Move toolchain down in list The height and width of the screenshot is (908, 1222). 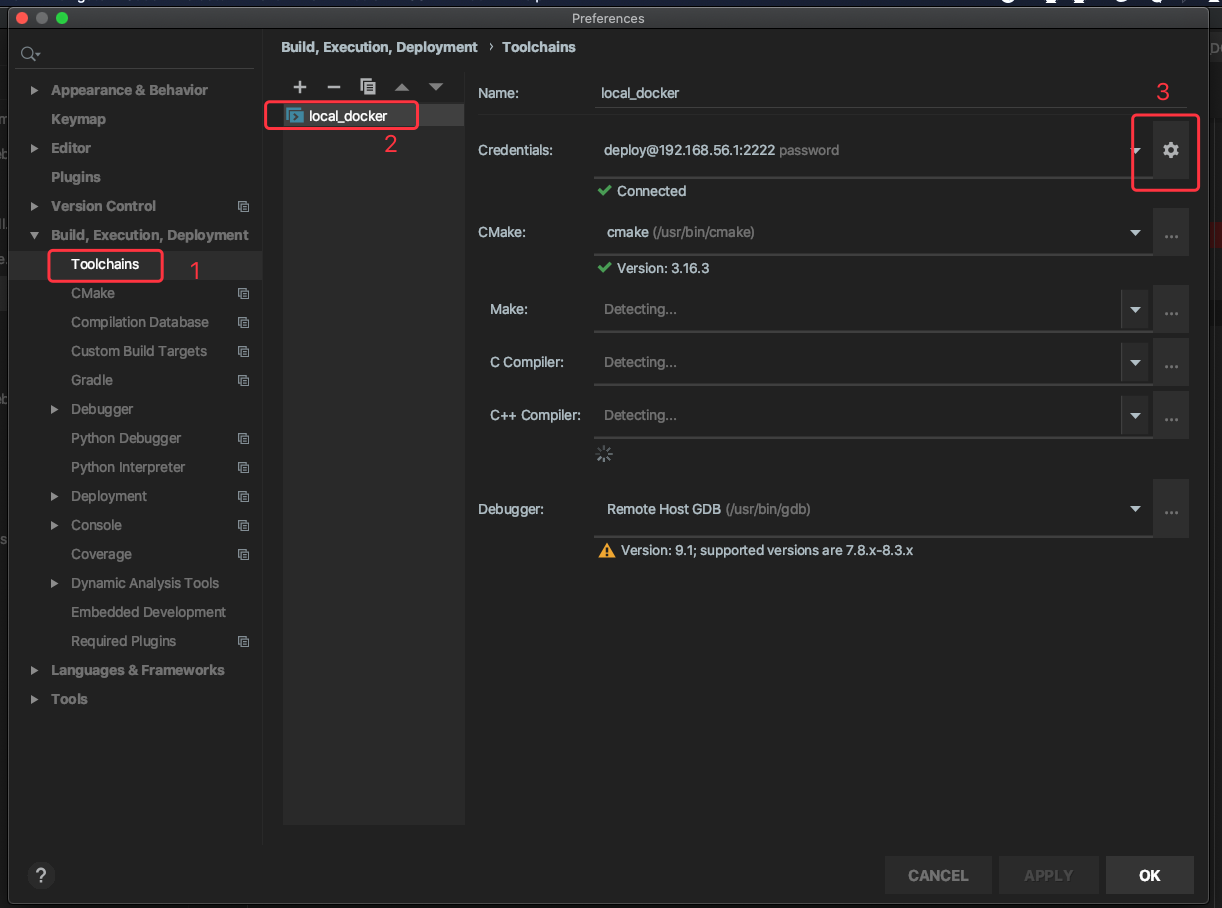[436, 87]
